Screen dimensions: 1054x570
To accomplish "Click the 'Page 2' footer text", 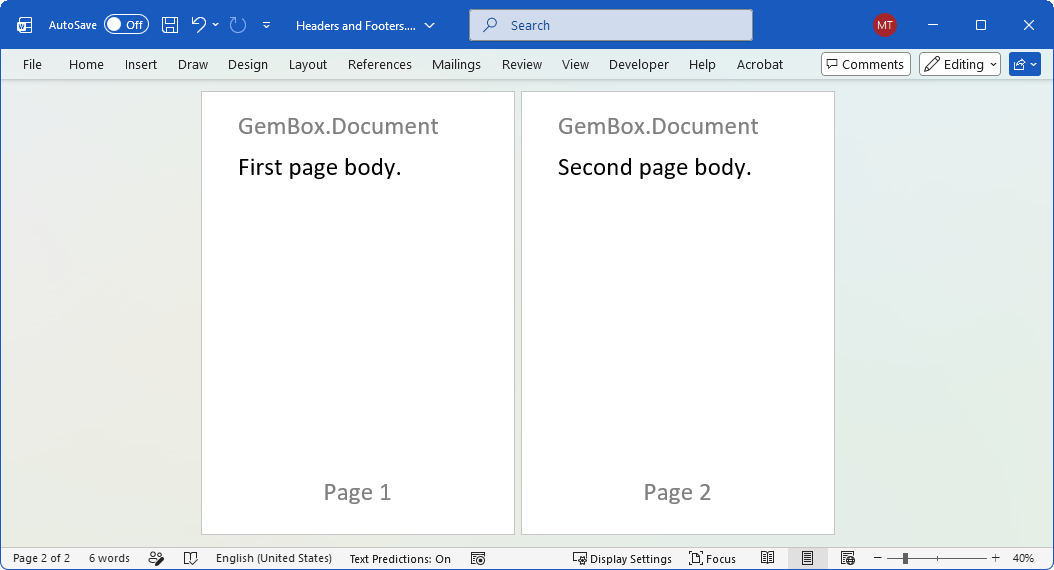I will click(677, 493).
